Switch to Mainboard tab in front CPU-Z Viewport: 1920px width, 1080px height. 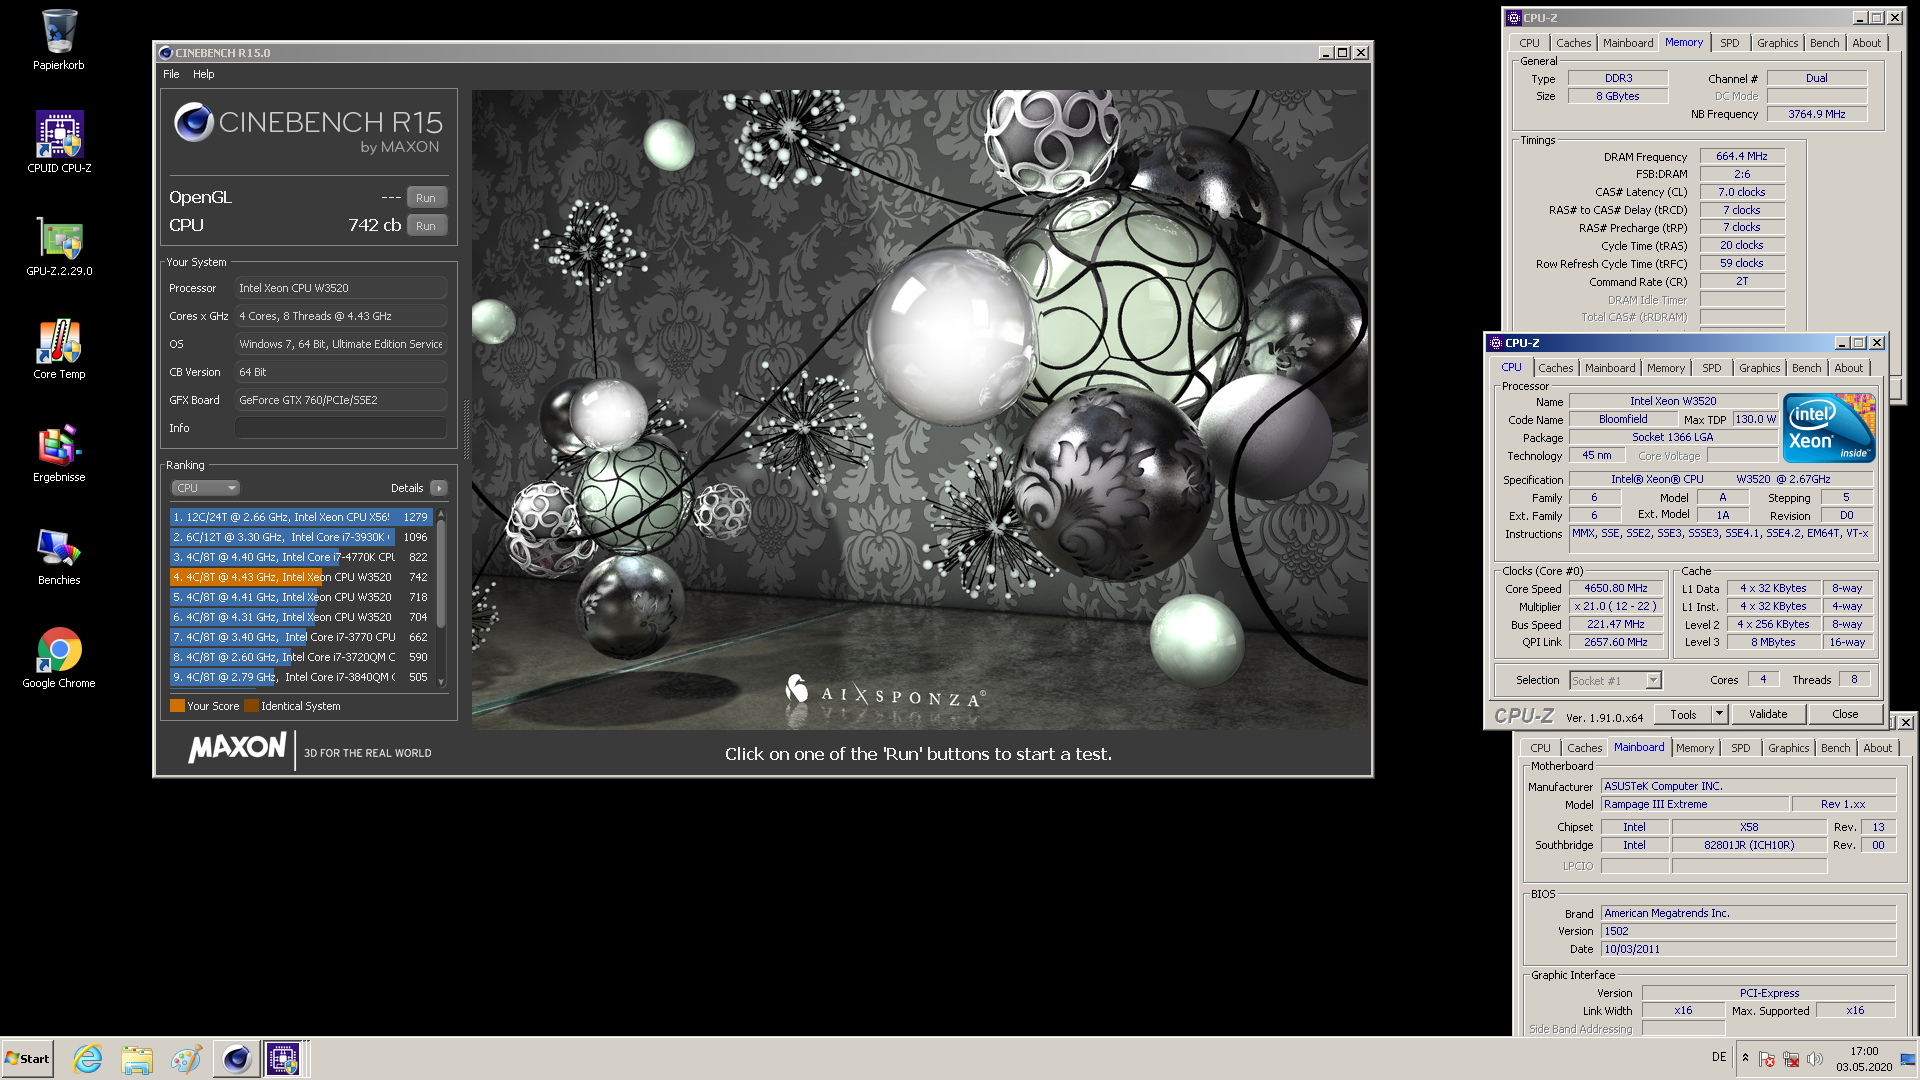pos(1610,368)
